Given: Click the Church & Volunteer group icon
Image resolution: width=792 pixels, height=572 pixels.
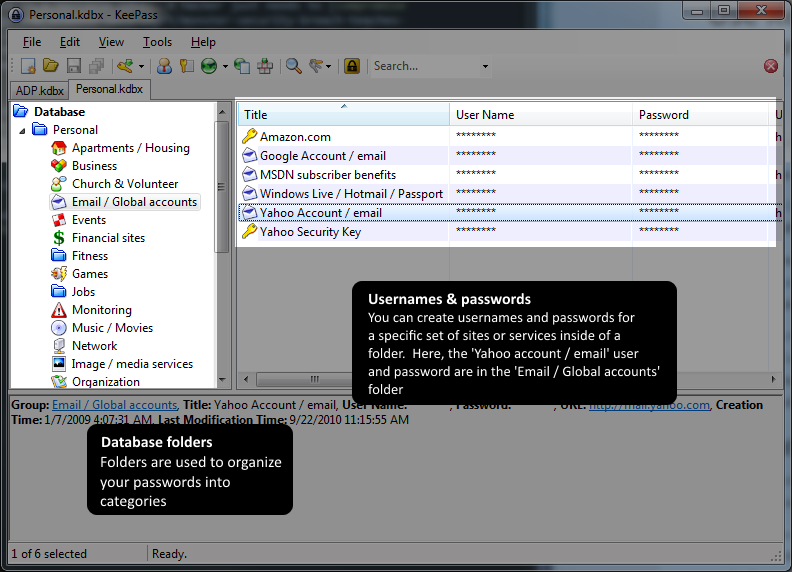Looking at the screenshot, I should (x=59, y=184).
